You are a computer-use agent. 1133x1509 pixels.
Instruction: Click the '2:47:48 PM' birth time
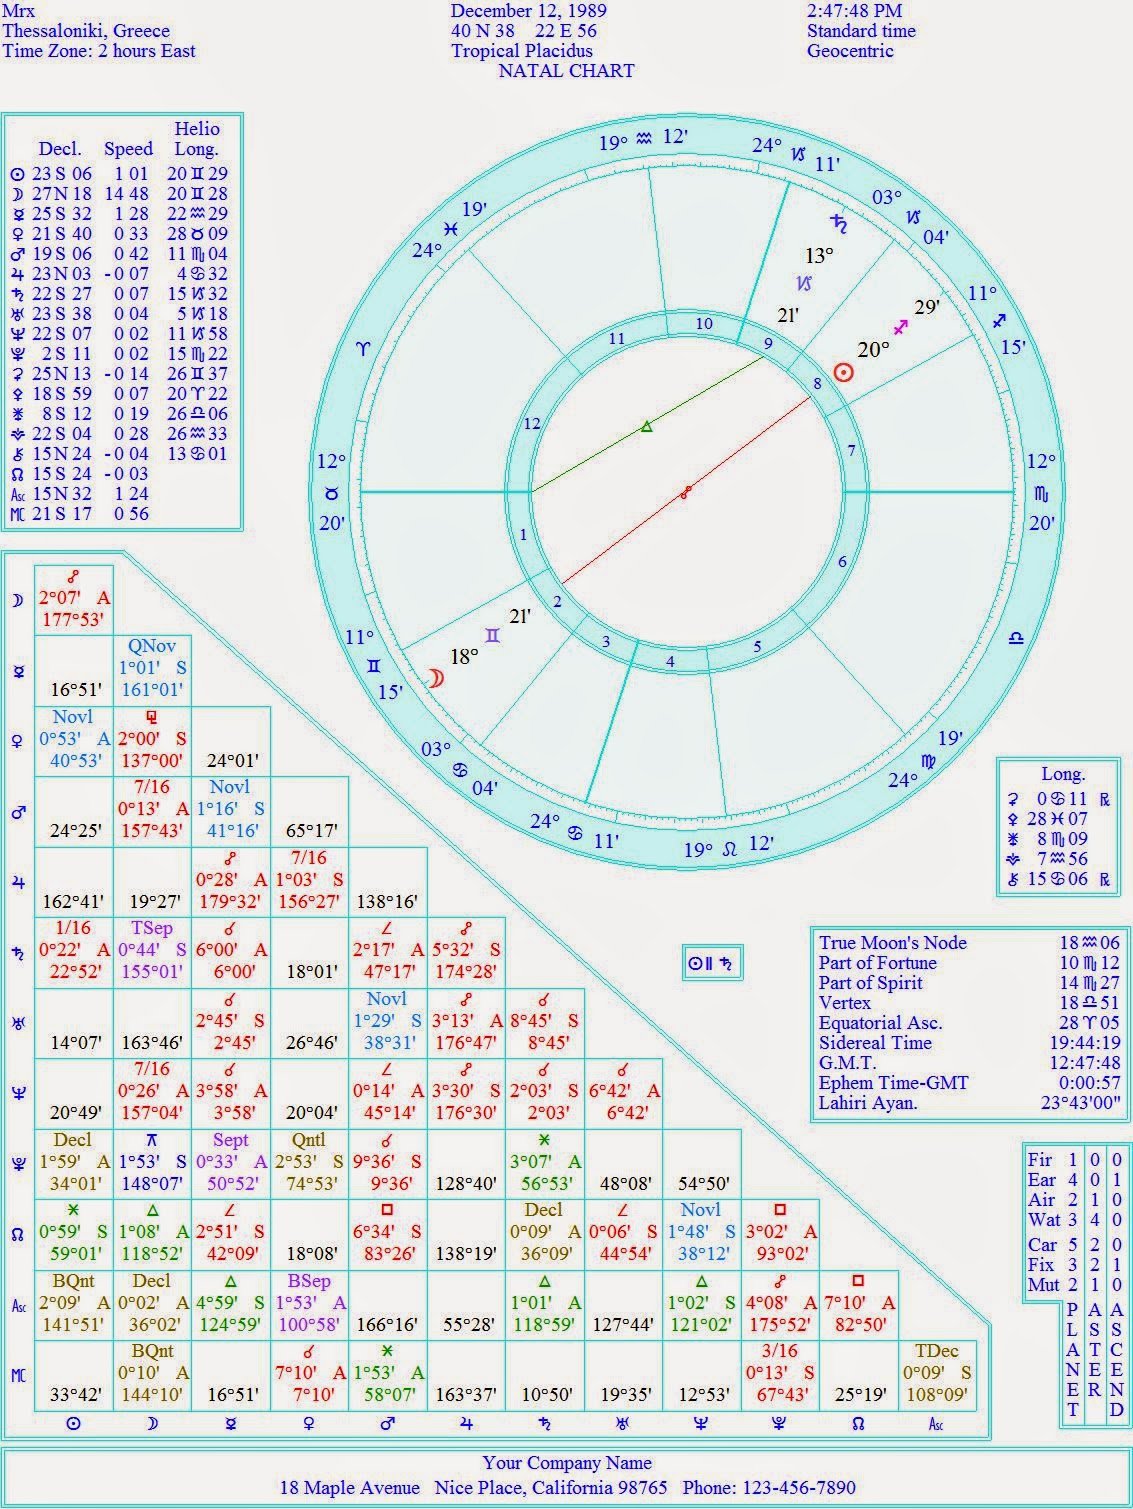click(x=855, y=11)
